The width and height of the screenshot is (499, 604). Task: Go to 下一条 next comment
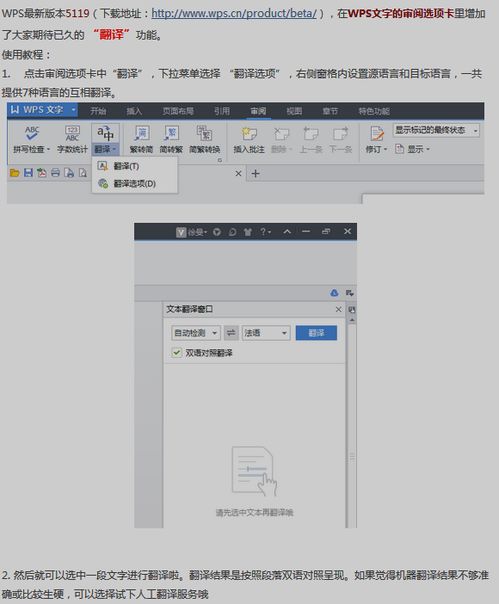click(x=340, y=139)
